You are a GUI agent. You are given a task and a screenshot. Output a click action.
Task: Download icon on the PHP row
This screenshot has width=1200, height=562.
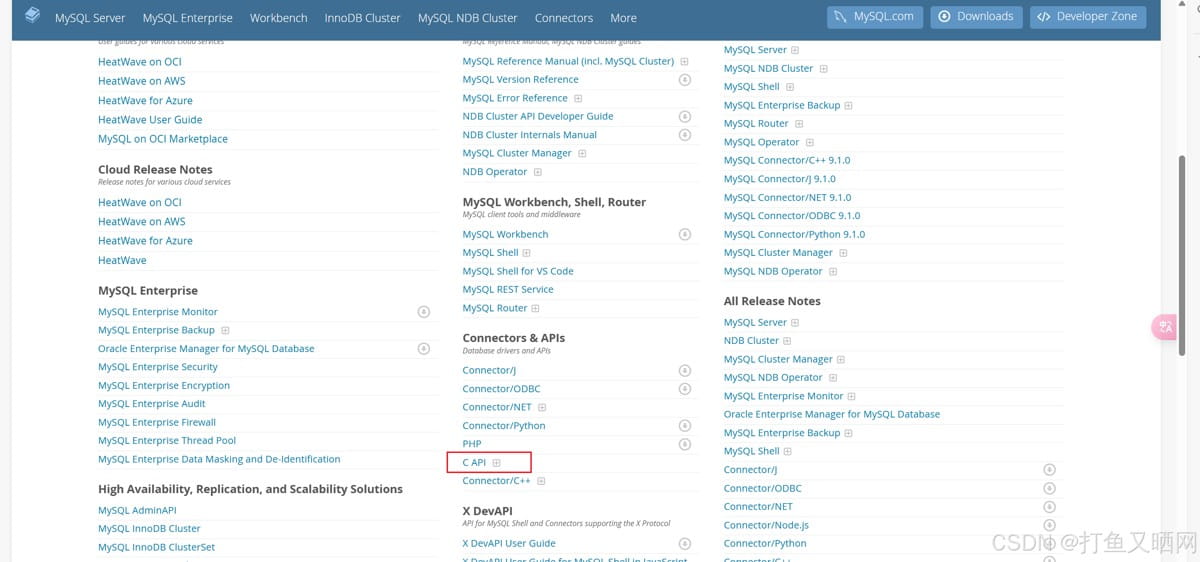tap(685, 444)
